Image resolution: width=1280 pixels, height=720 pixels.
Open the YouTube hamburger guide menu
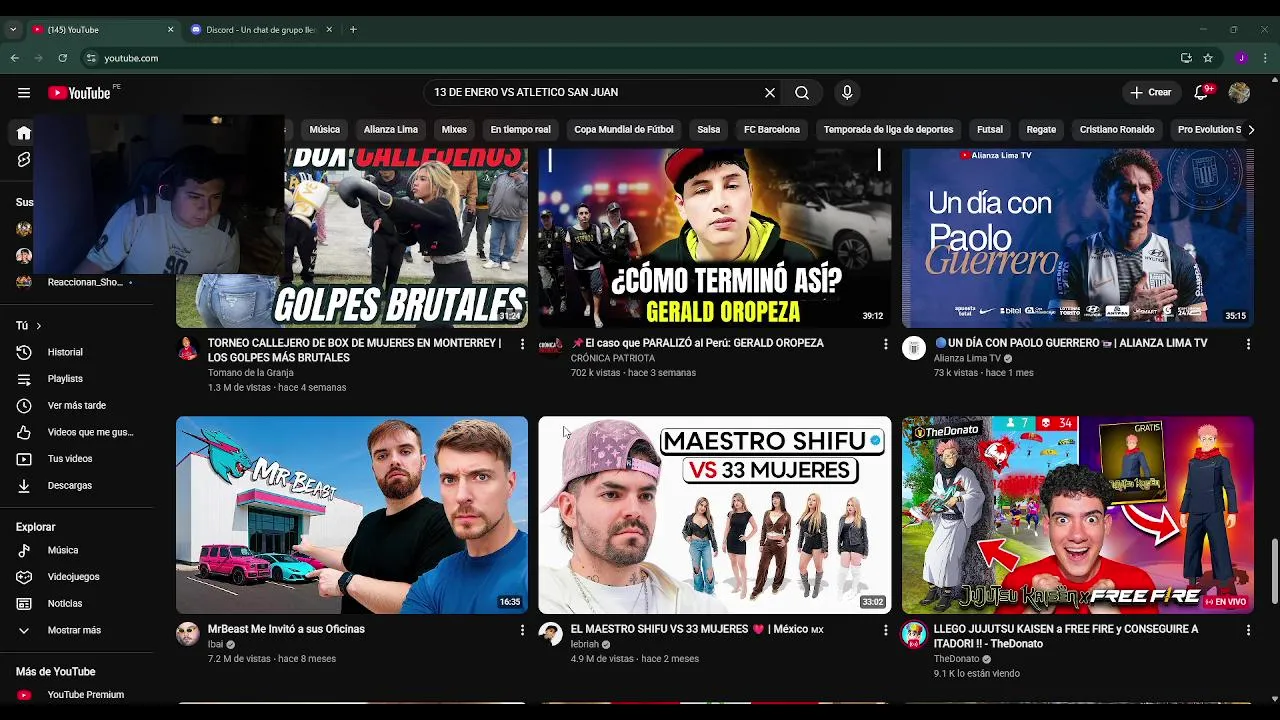[24, 93]
